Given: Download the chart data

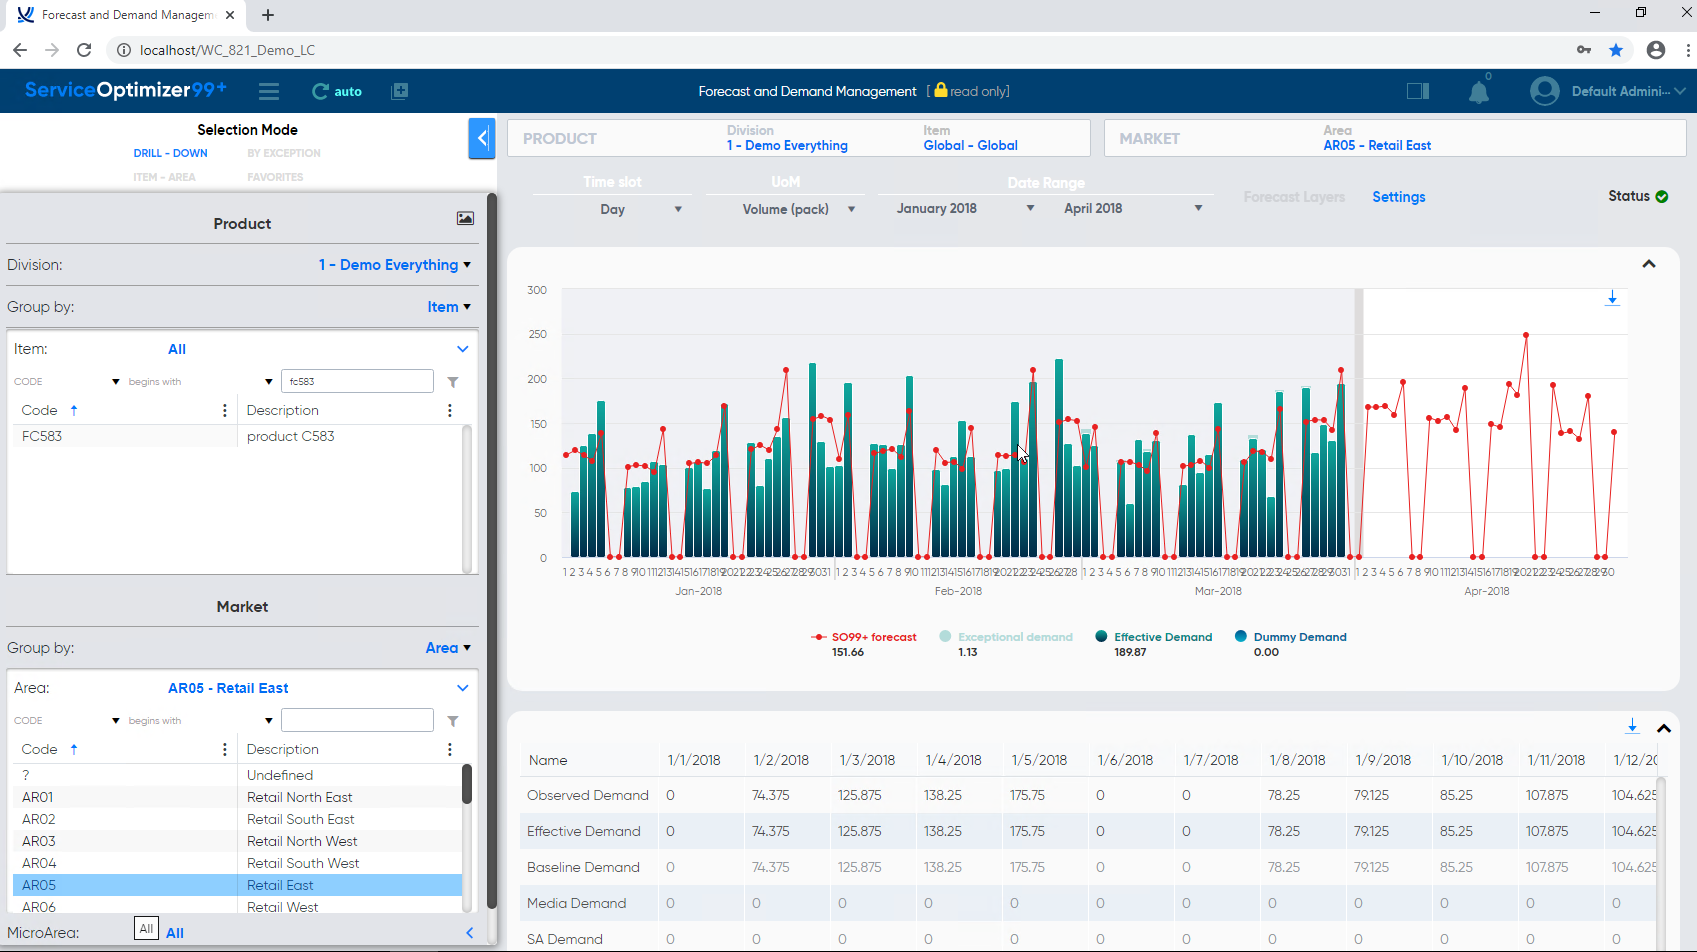Looking at the screenshot, I should click(1611, 298).
